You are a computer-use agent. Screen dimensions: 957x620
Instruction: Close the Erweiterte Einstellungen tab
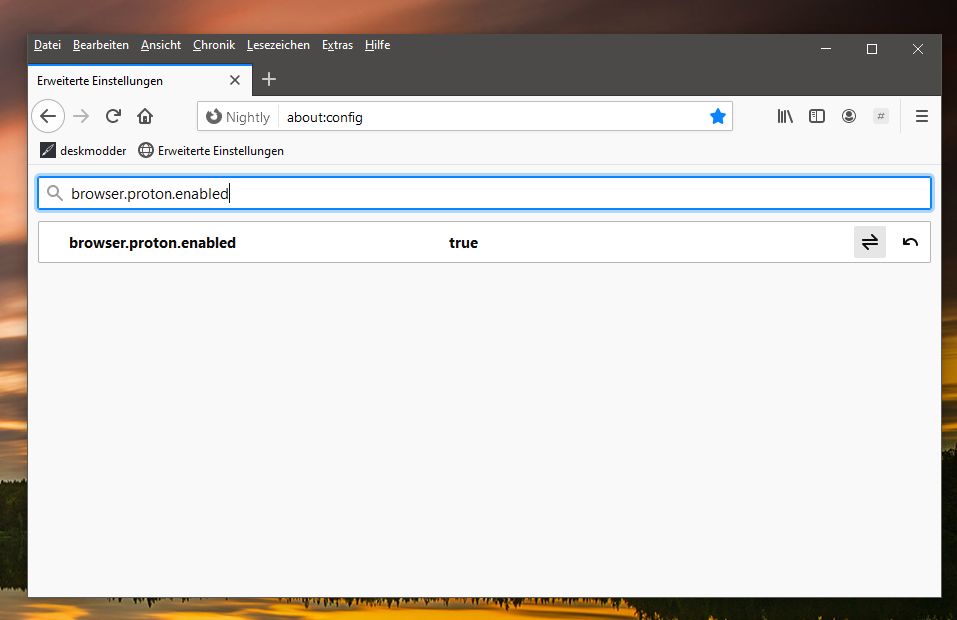tap(235, 80)
